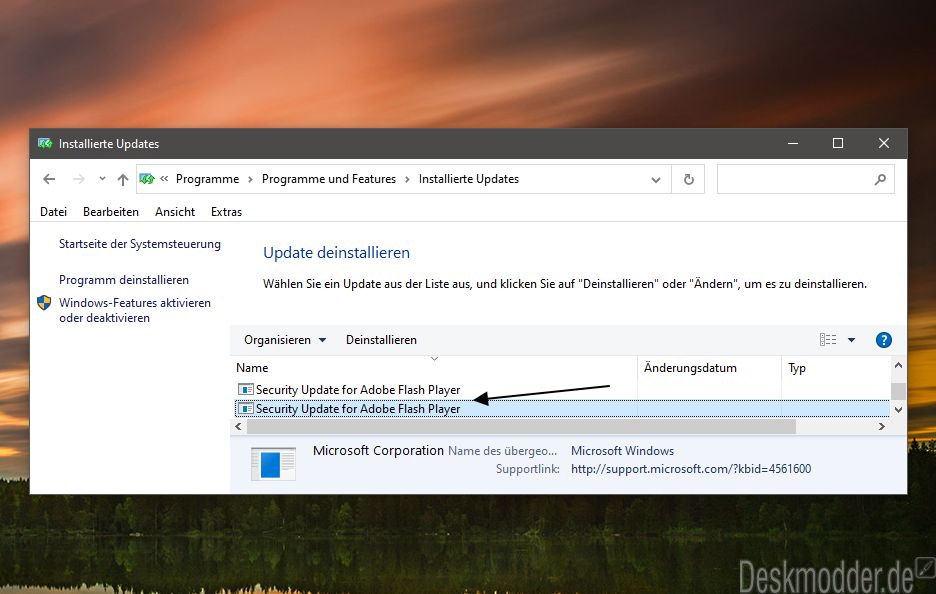The image size is (936, 594).
Task: Open the Datei menu
Action: point(53,212)
